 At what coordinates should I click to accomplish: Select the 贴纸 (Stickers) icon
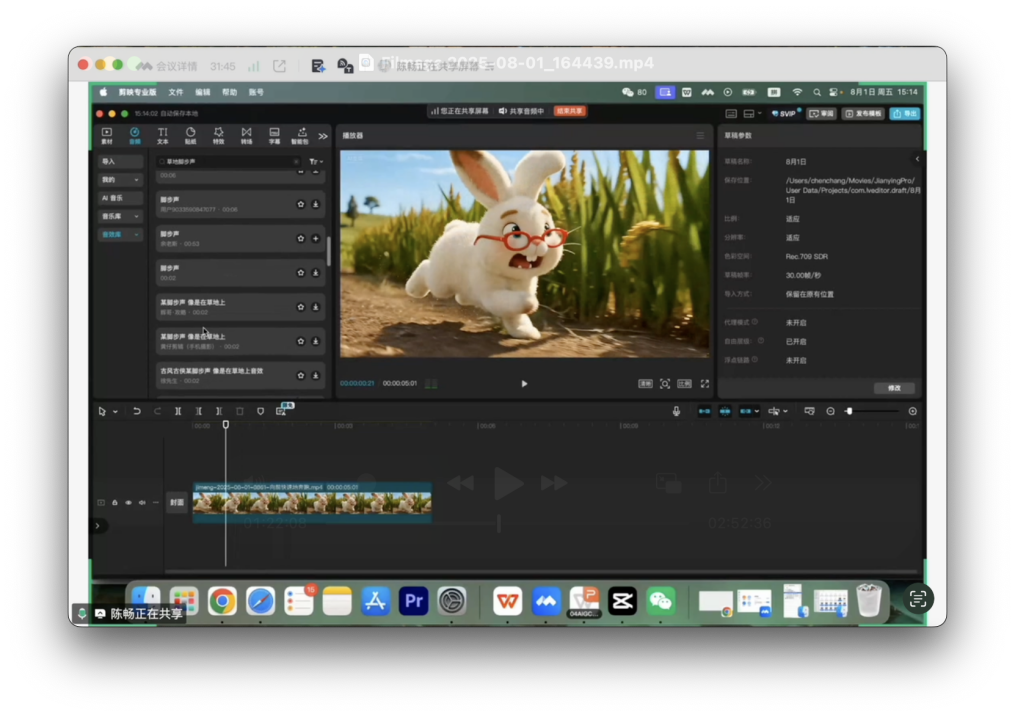190,135
